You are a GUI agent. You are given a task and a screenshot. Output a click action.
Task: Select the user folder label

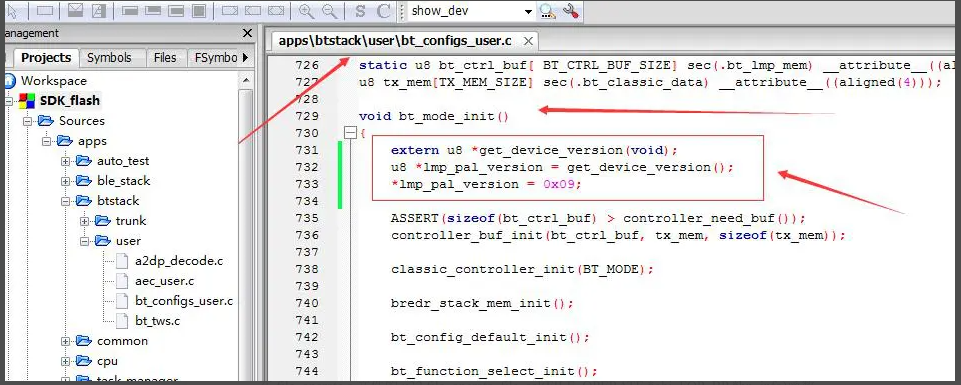pyautogui.click(x=128, y=241)
